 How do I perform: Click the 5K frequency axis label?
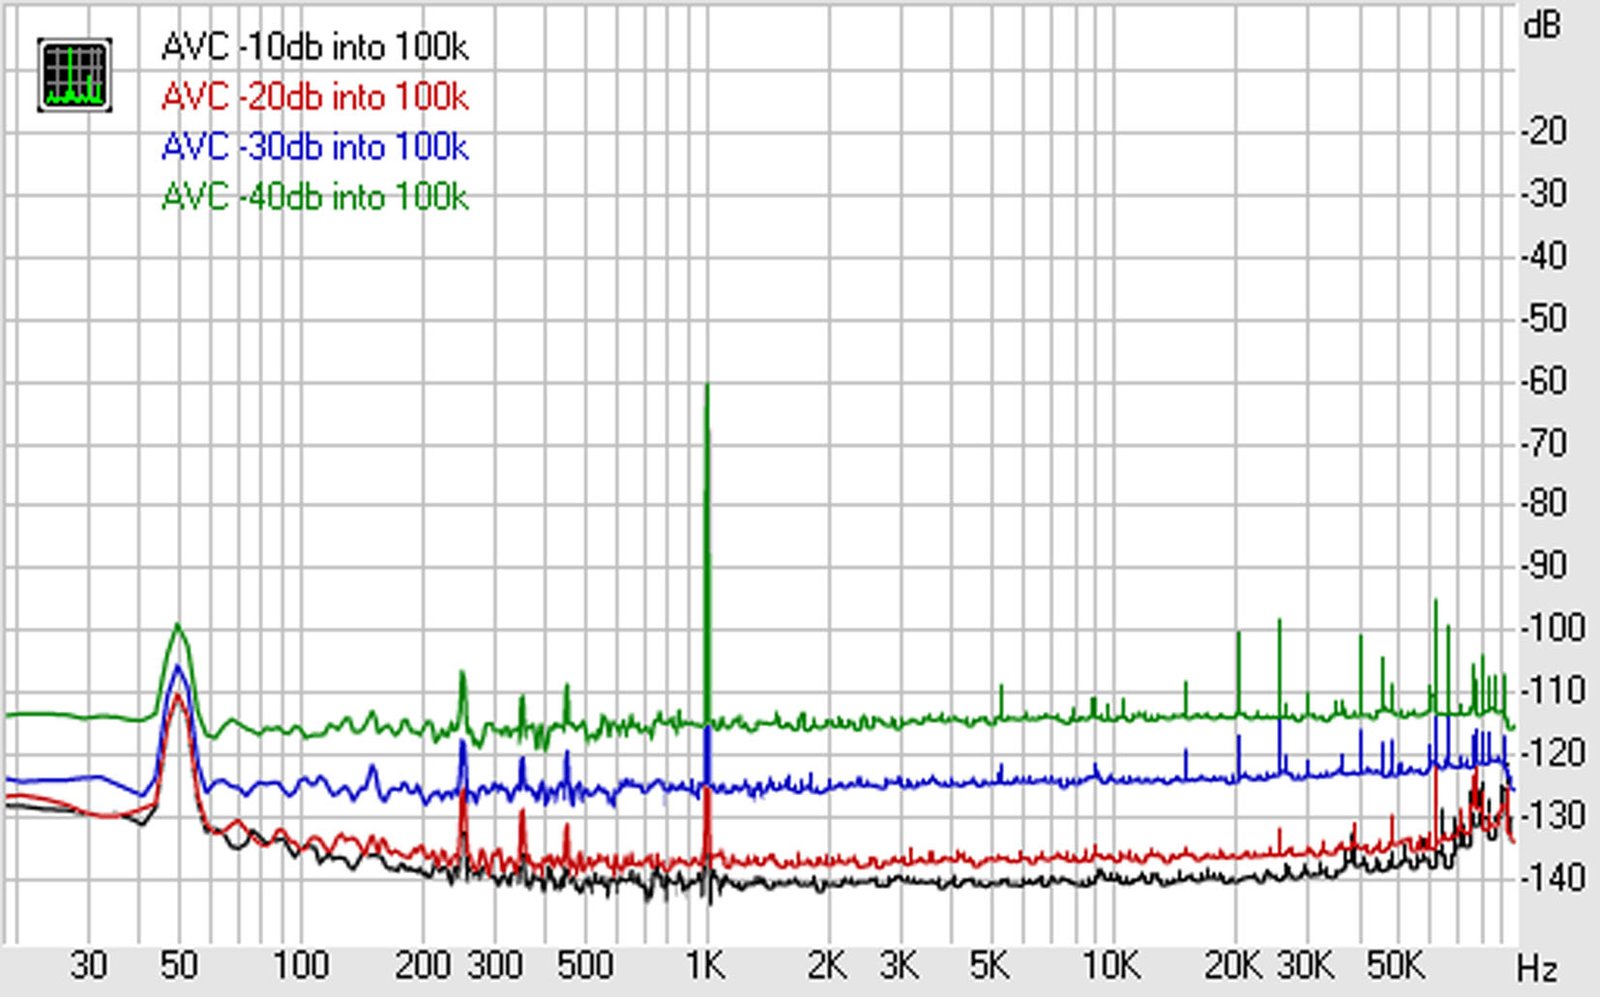click(989, 966)
